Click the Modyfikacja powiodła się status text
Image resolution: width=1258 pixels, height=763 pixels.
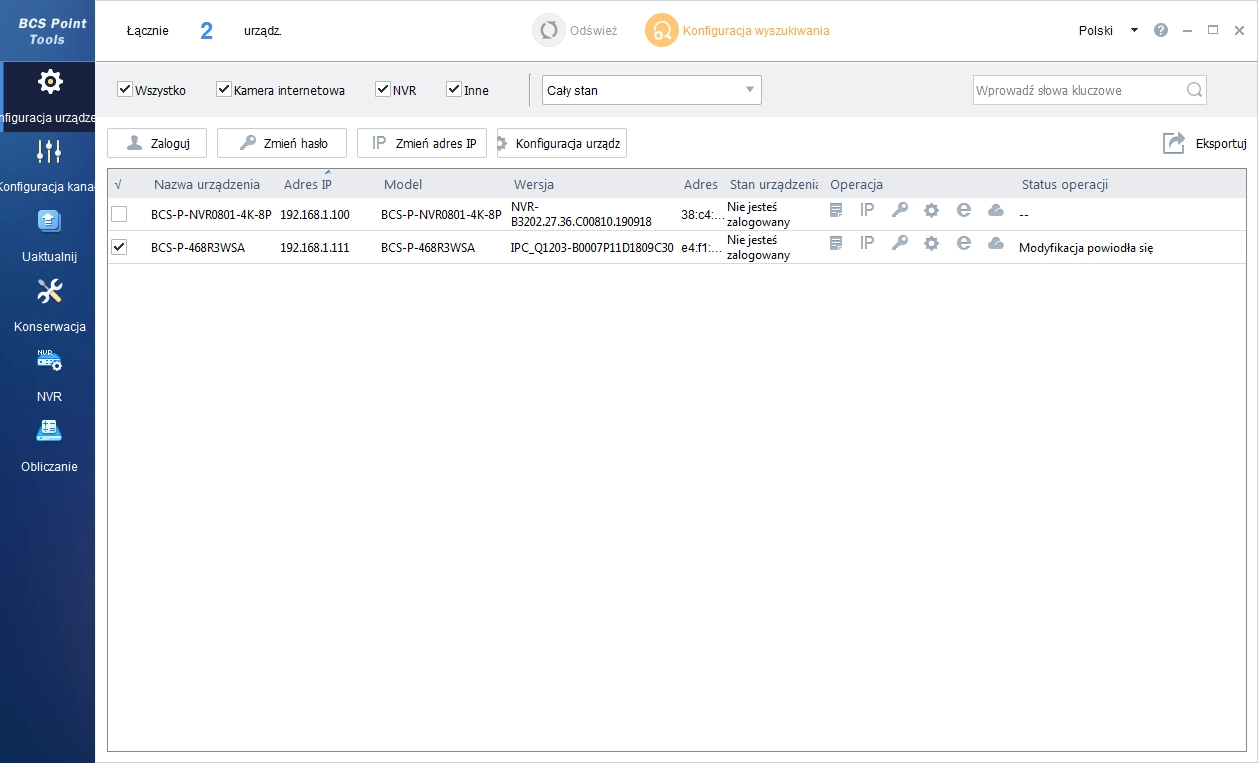pos(1086,247)
